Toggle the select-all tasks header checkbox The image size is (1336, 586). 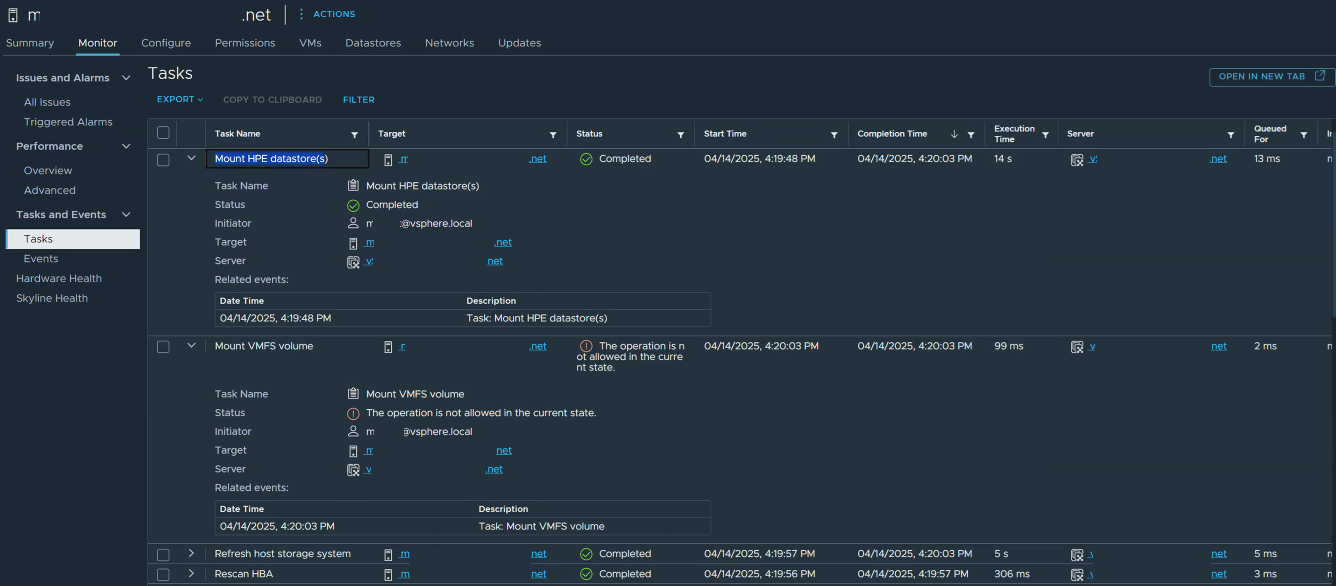[163, 133]
